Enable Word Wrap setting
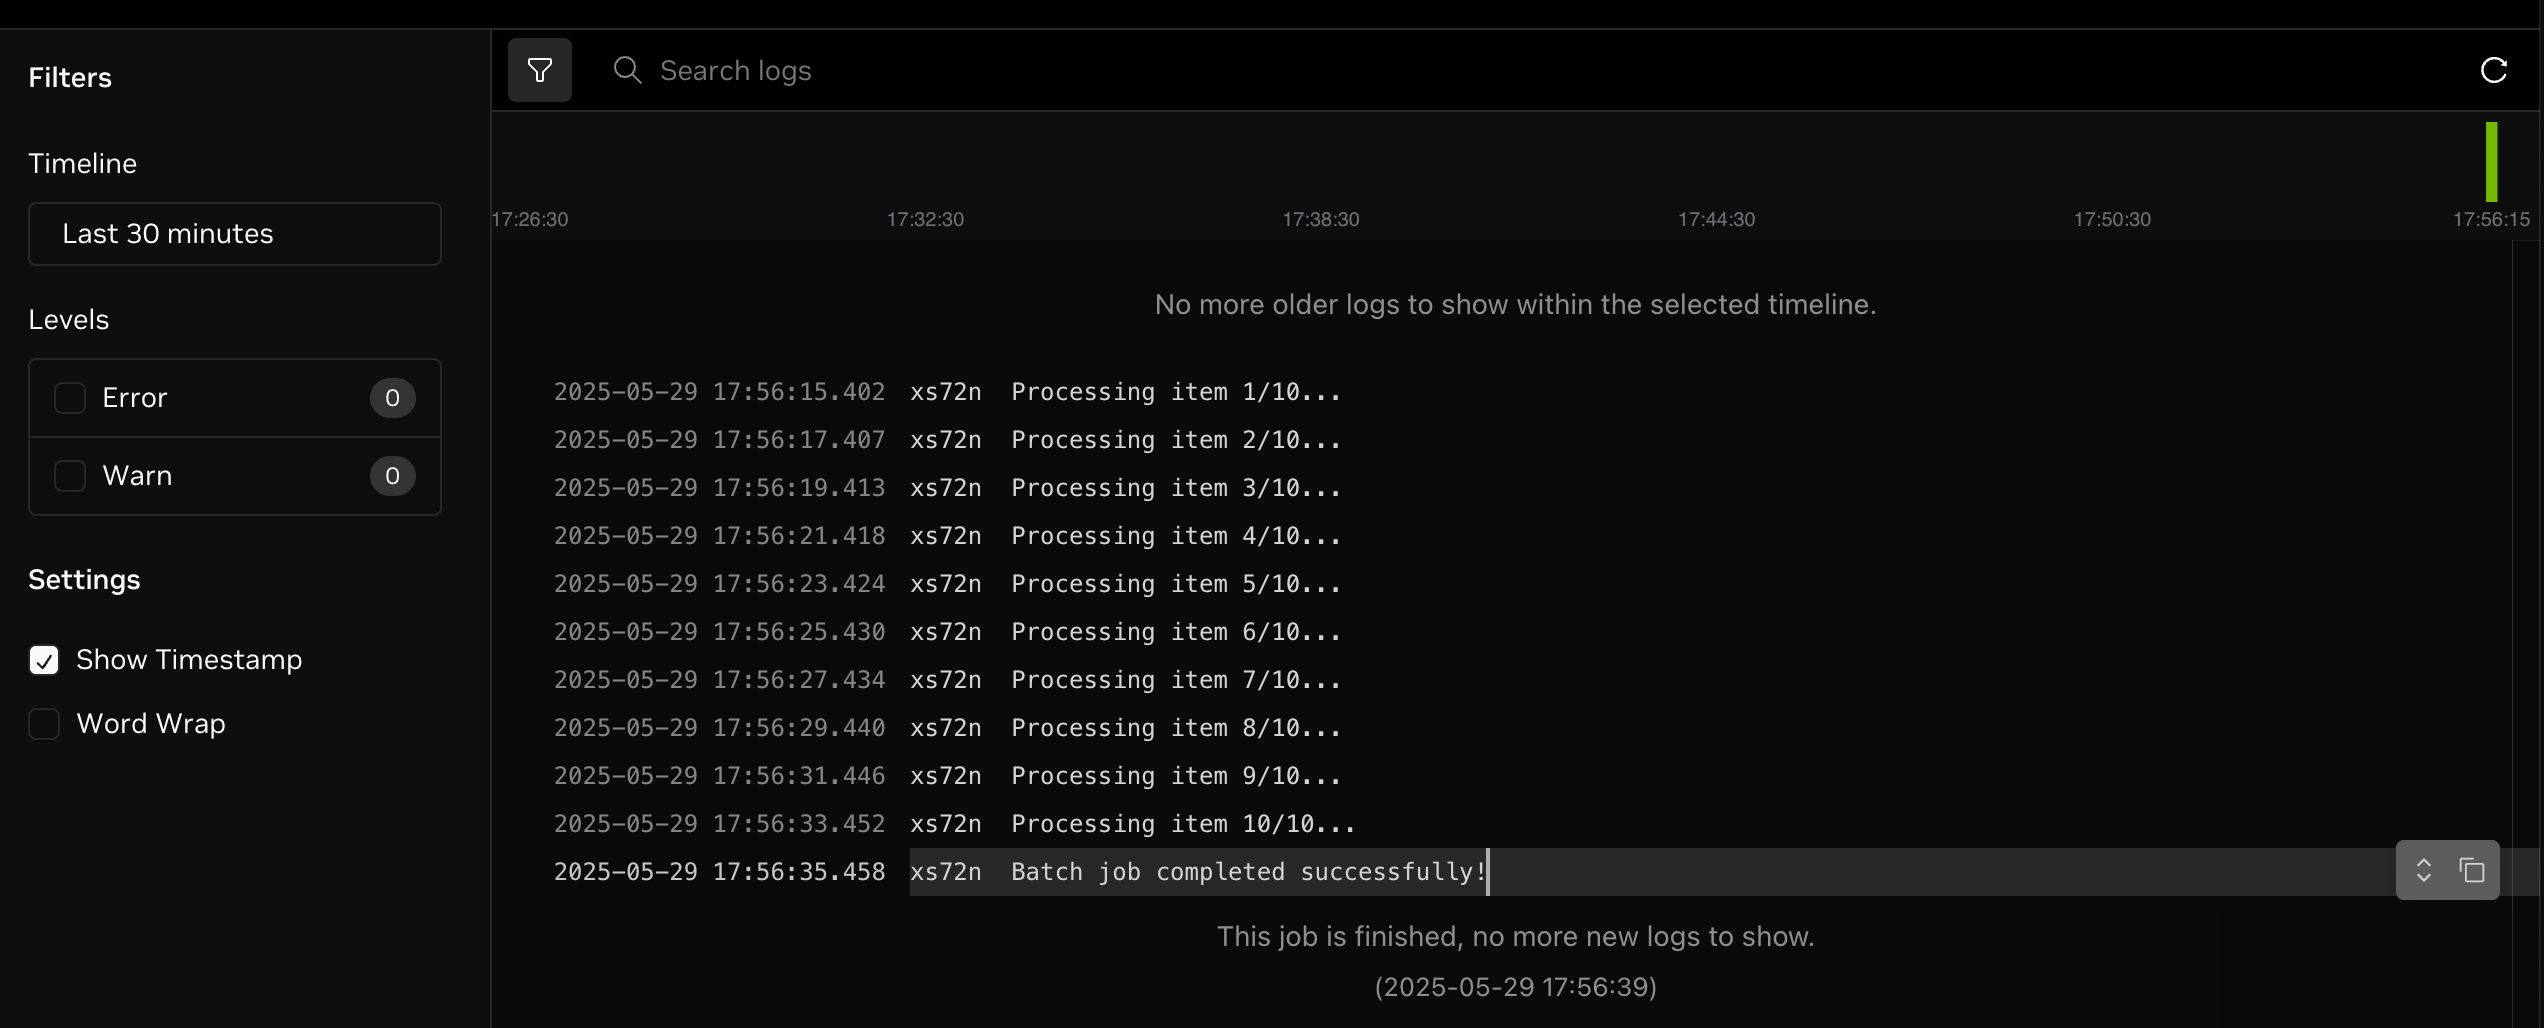 [x=44, y=724]
